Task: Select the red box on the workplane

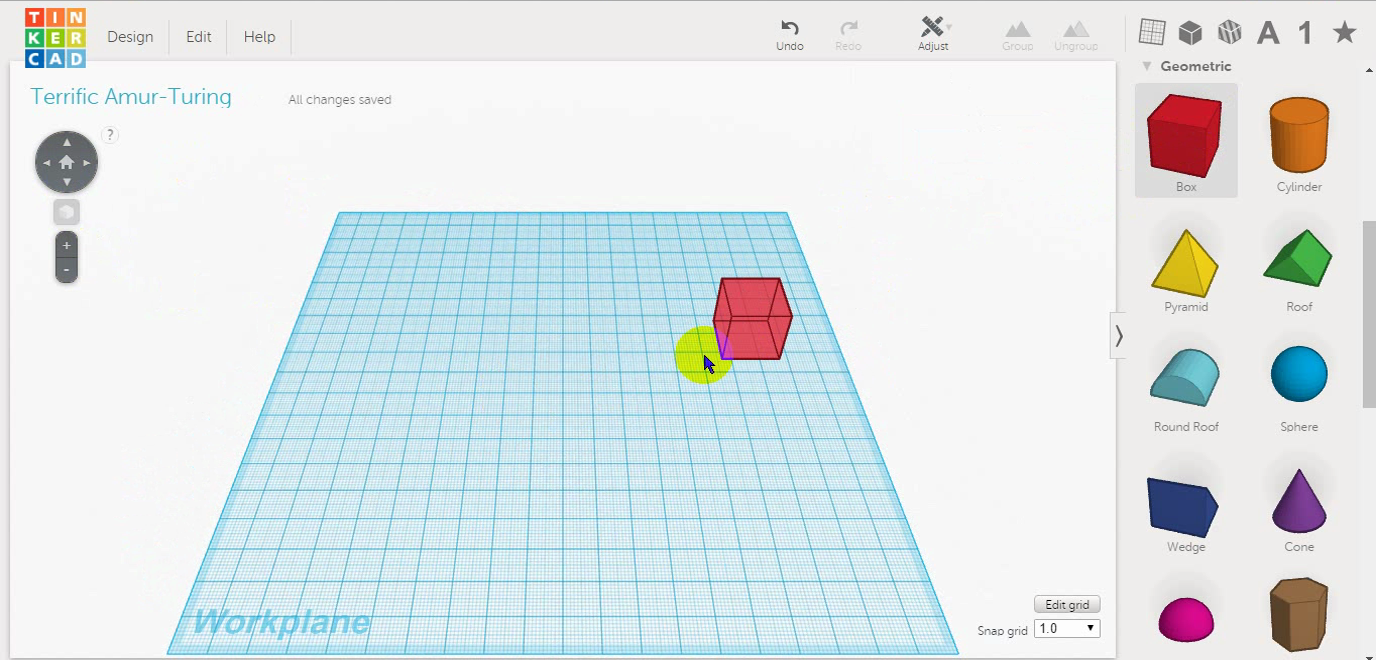Action: [755, 320]
